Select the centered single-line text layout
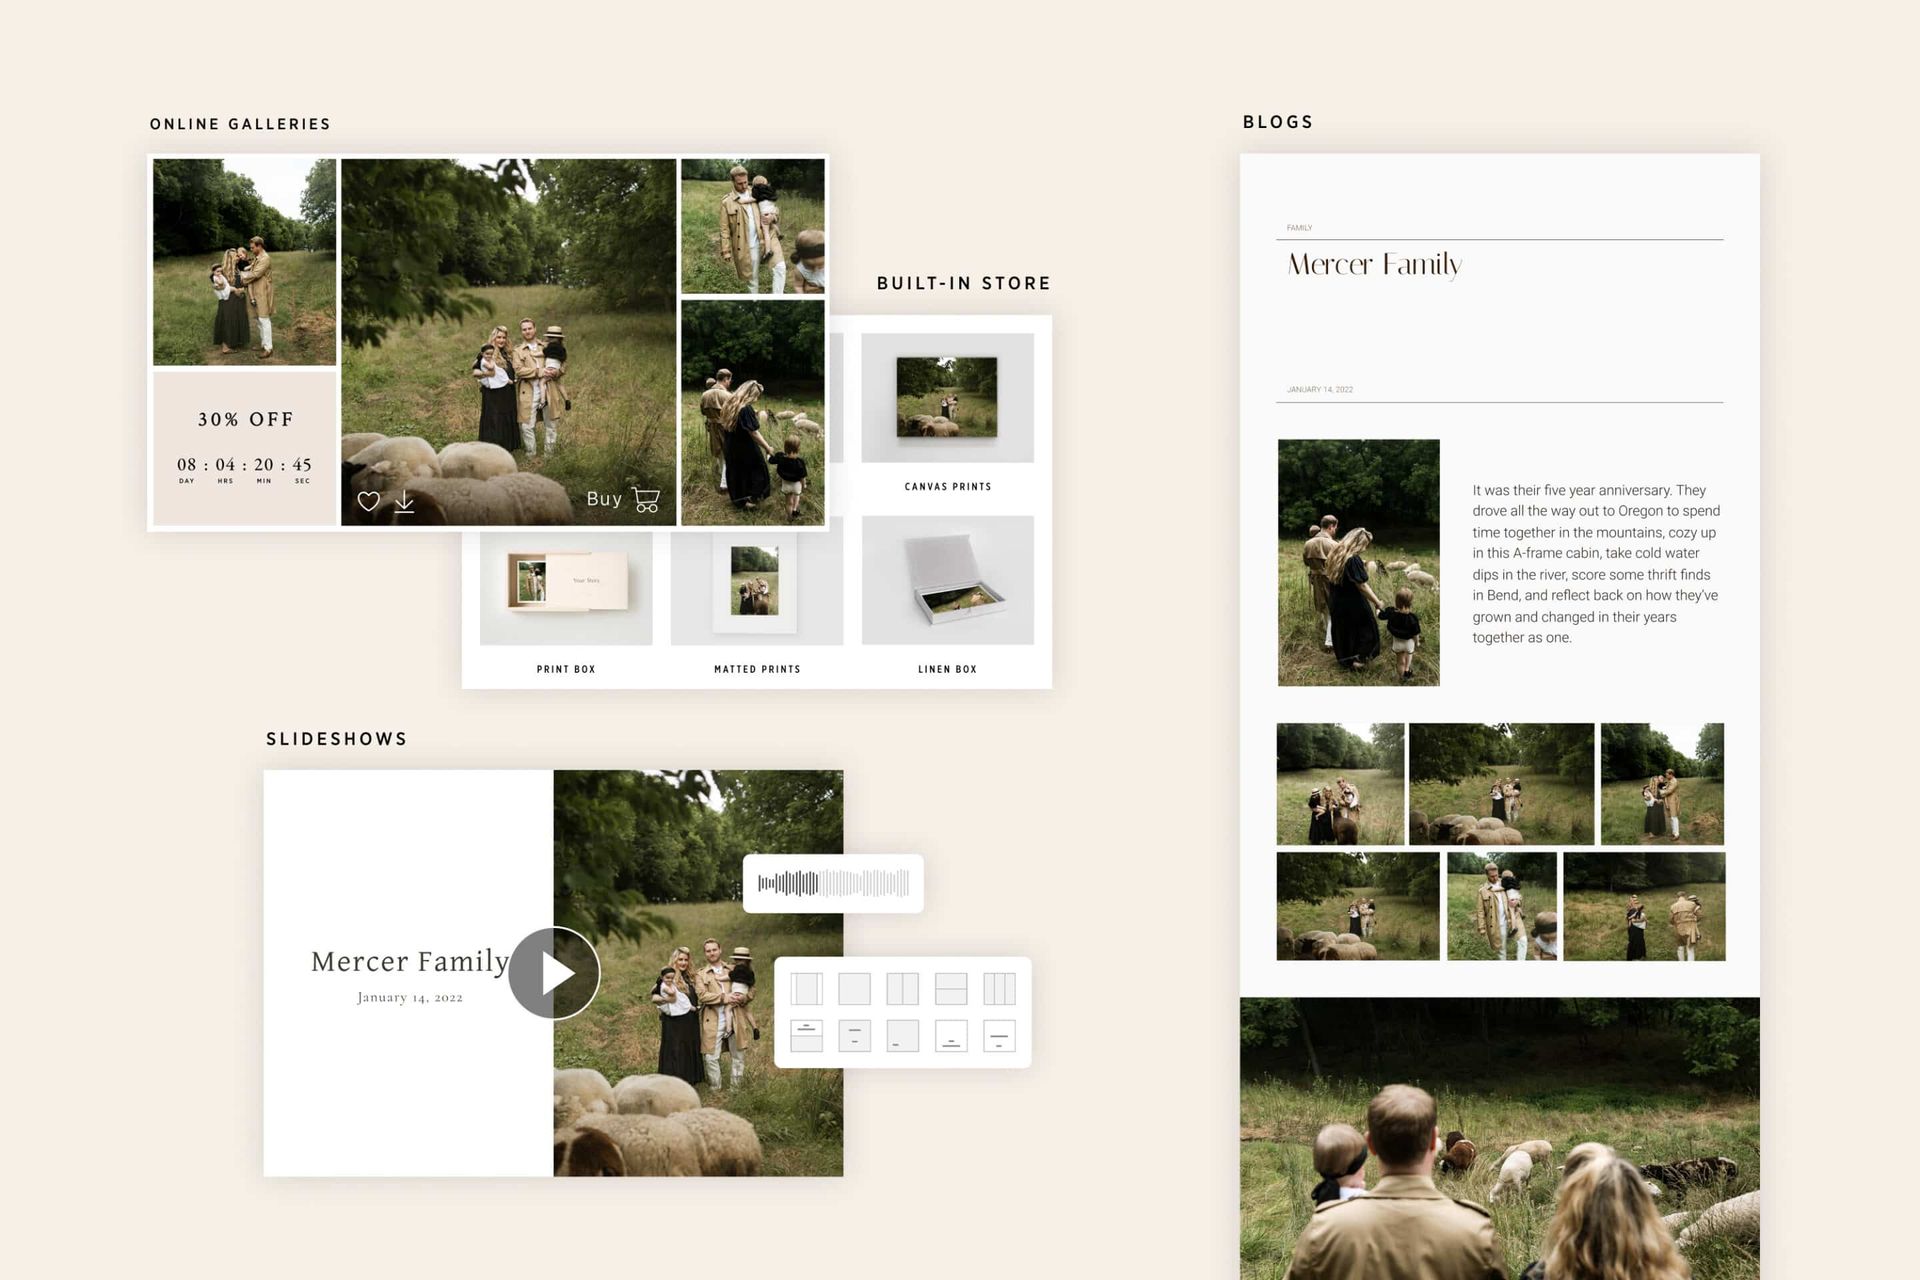Image resolution: width=1920 pixels, height=1280 pixels. 1000,1035
